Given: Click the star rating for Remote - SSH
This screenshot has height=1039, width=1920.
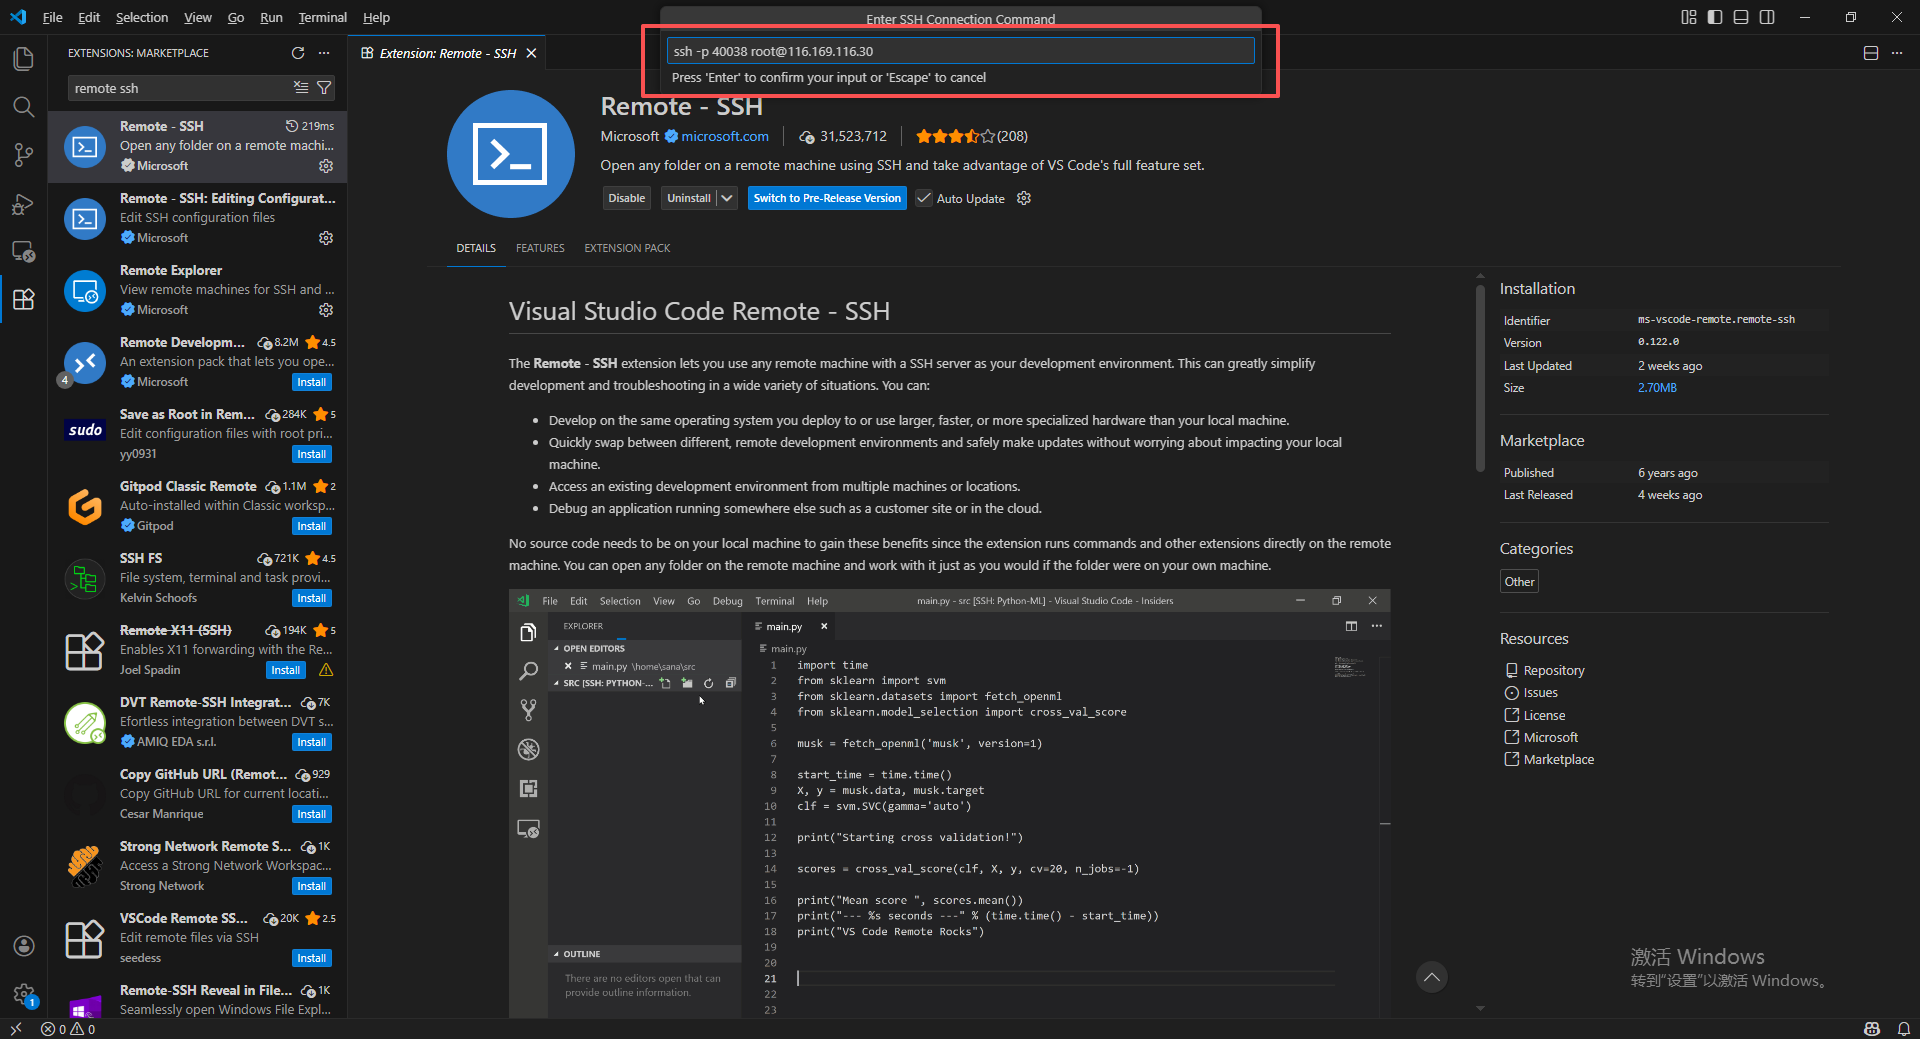Looking at the screenshot, I should click(971, 136).
